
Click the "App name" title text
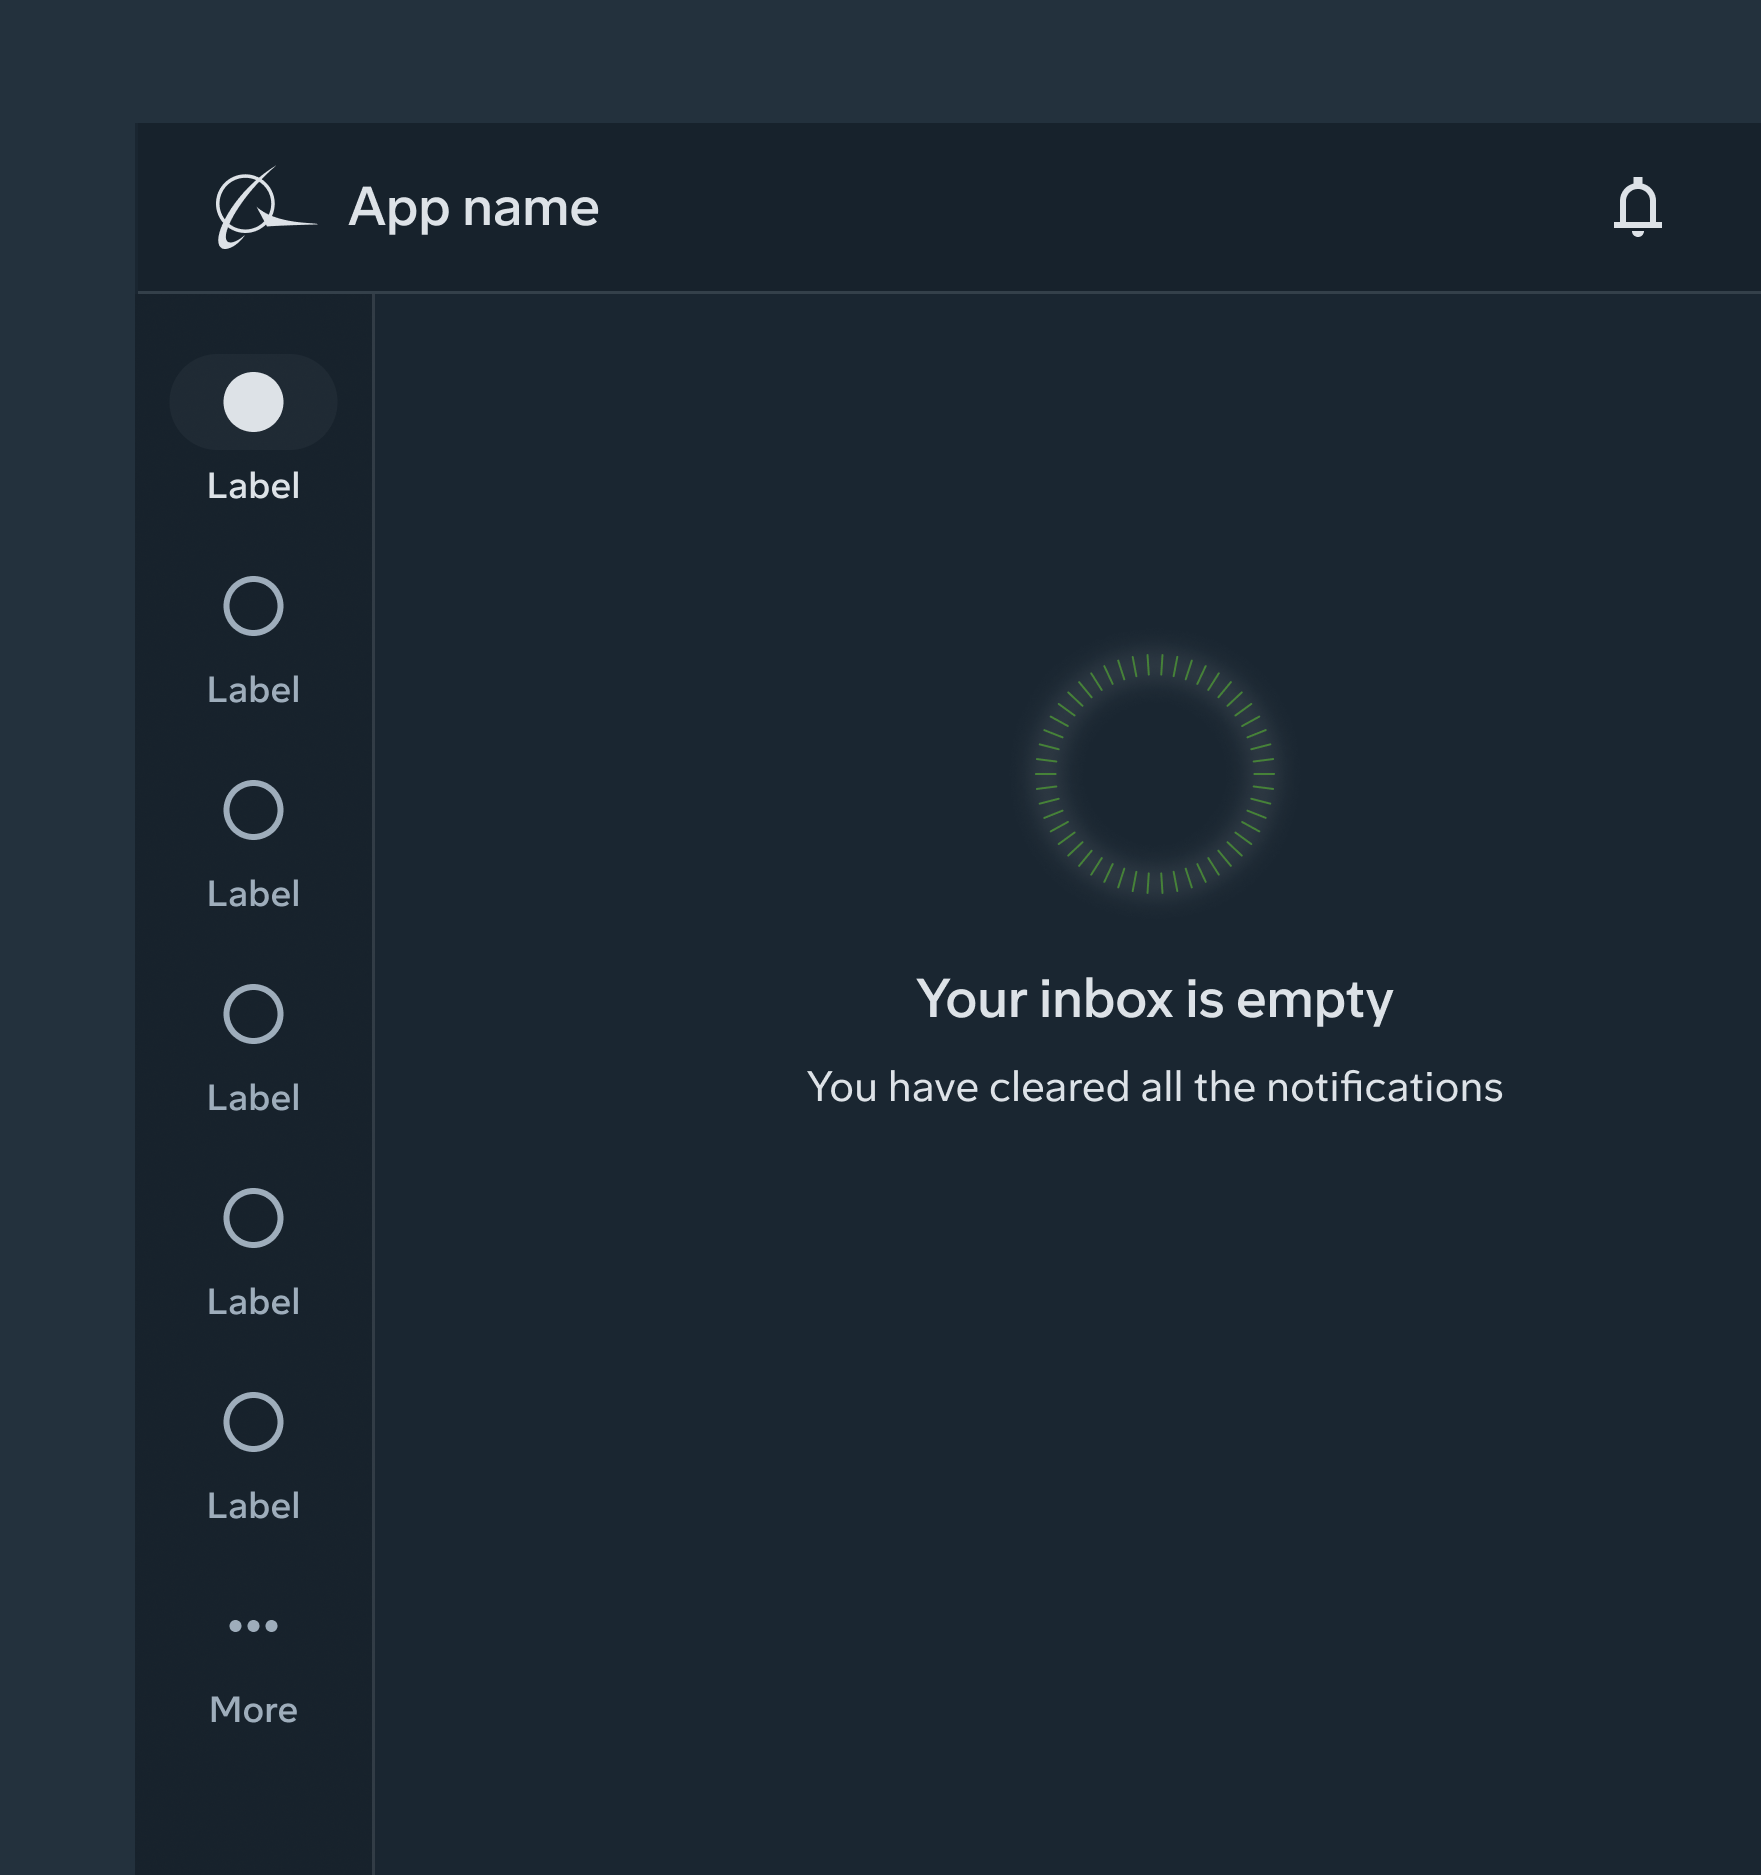473,208
